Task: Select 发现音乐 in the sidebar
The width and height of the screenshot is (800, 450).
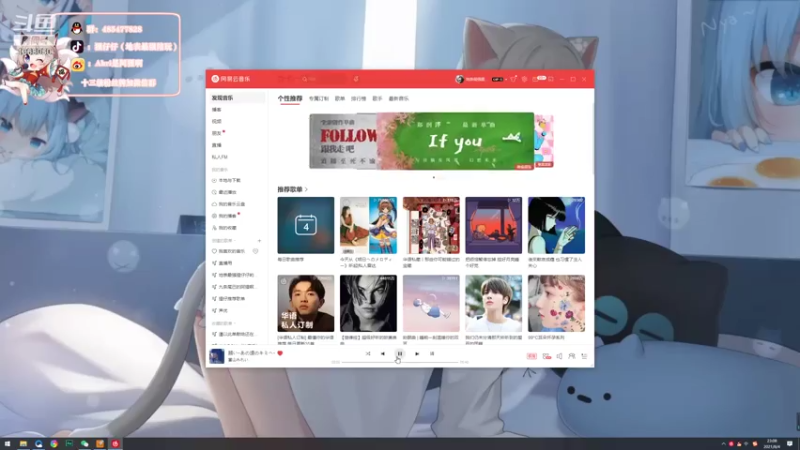Action: [x=236, y=97]
